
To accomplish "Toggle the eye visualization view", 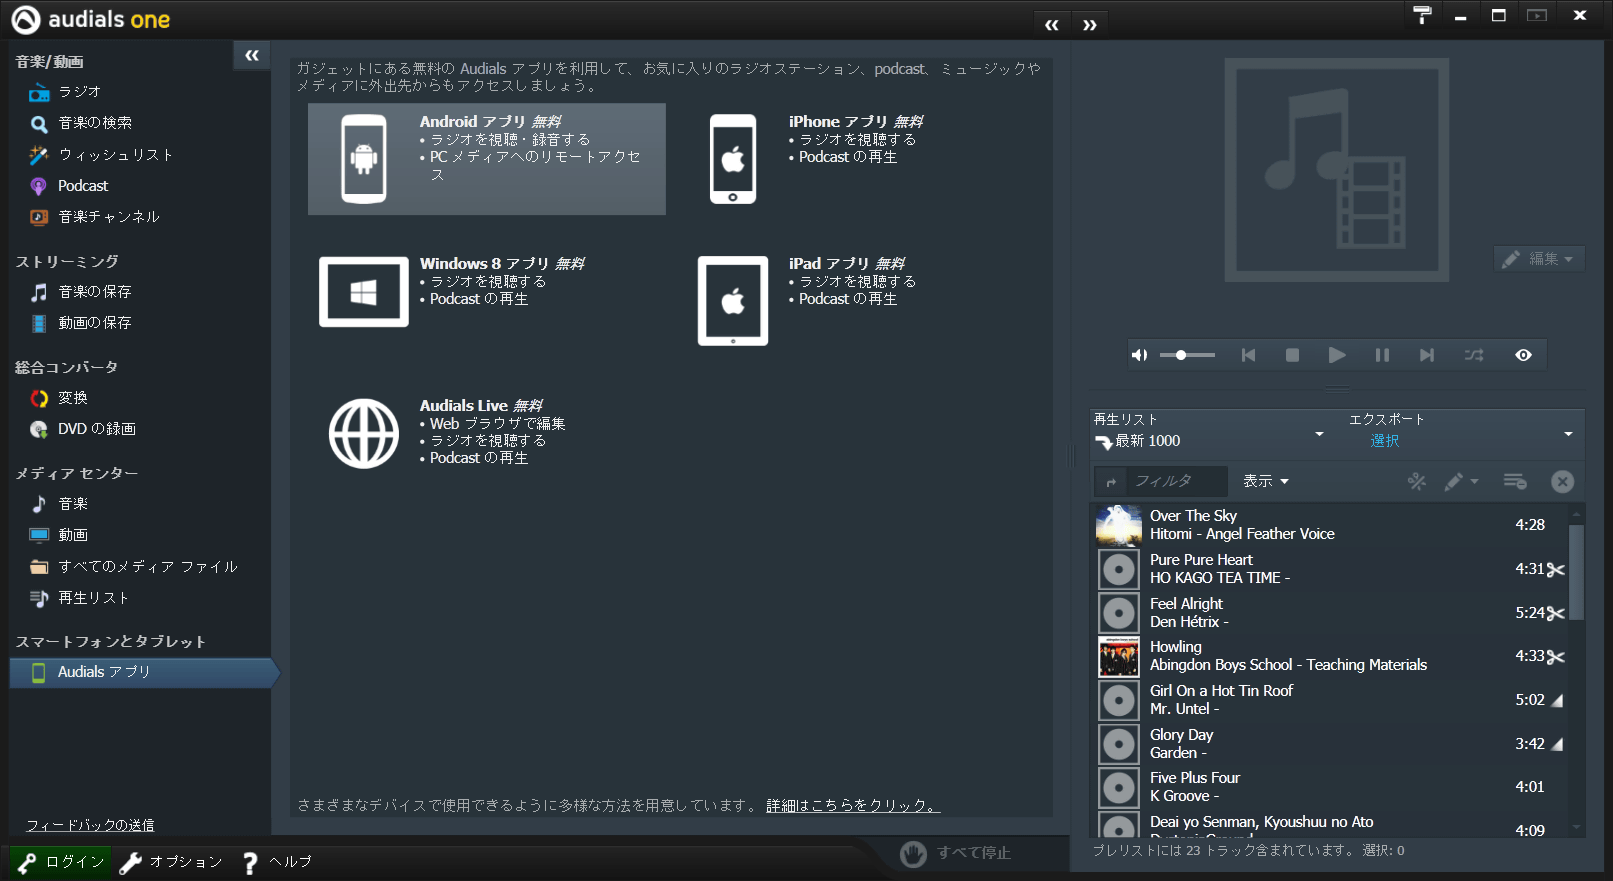I will 1523,355.
